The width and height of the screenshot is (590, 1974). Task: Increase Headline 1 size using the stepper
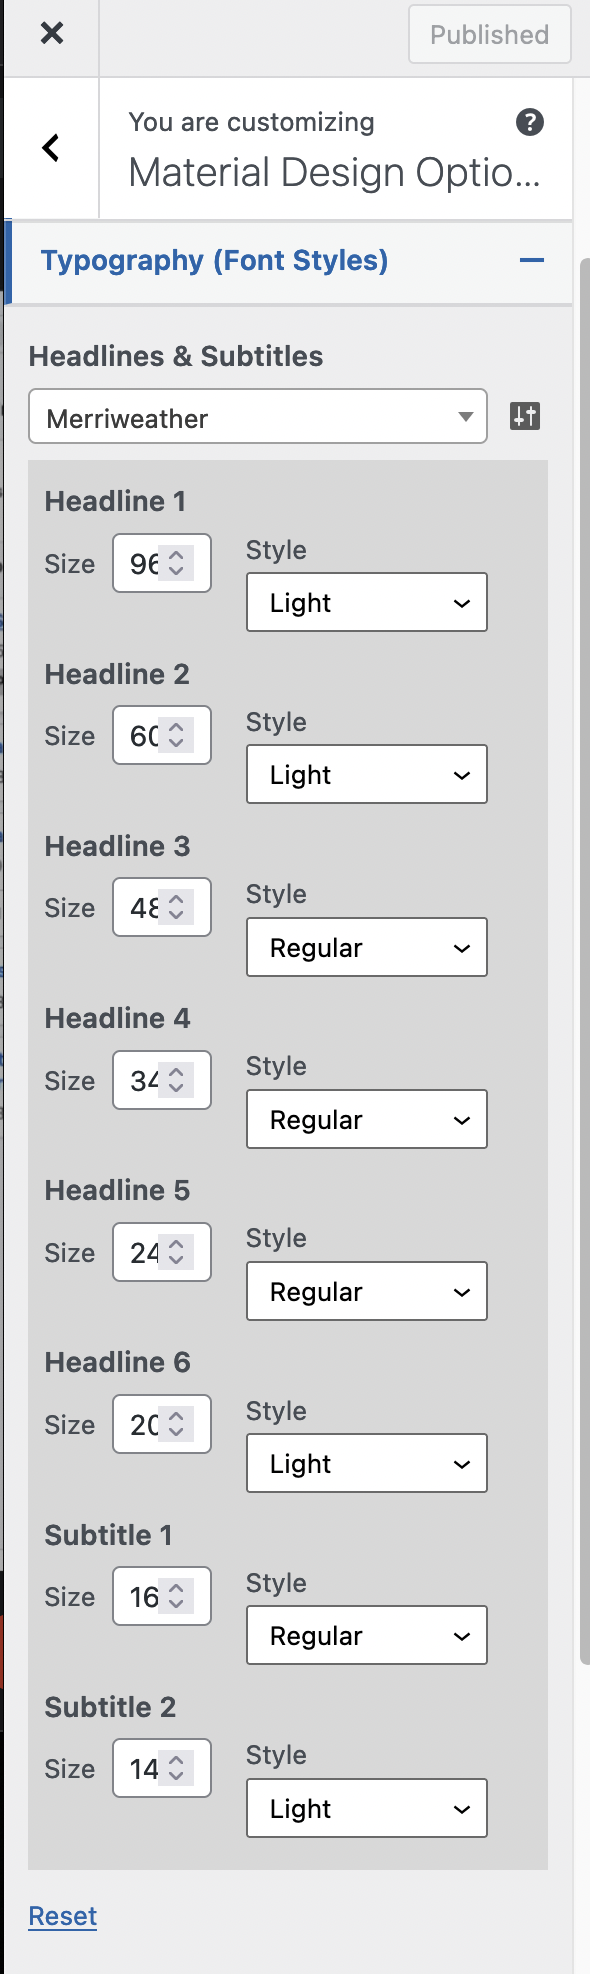pos(176,557)
